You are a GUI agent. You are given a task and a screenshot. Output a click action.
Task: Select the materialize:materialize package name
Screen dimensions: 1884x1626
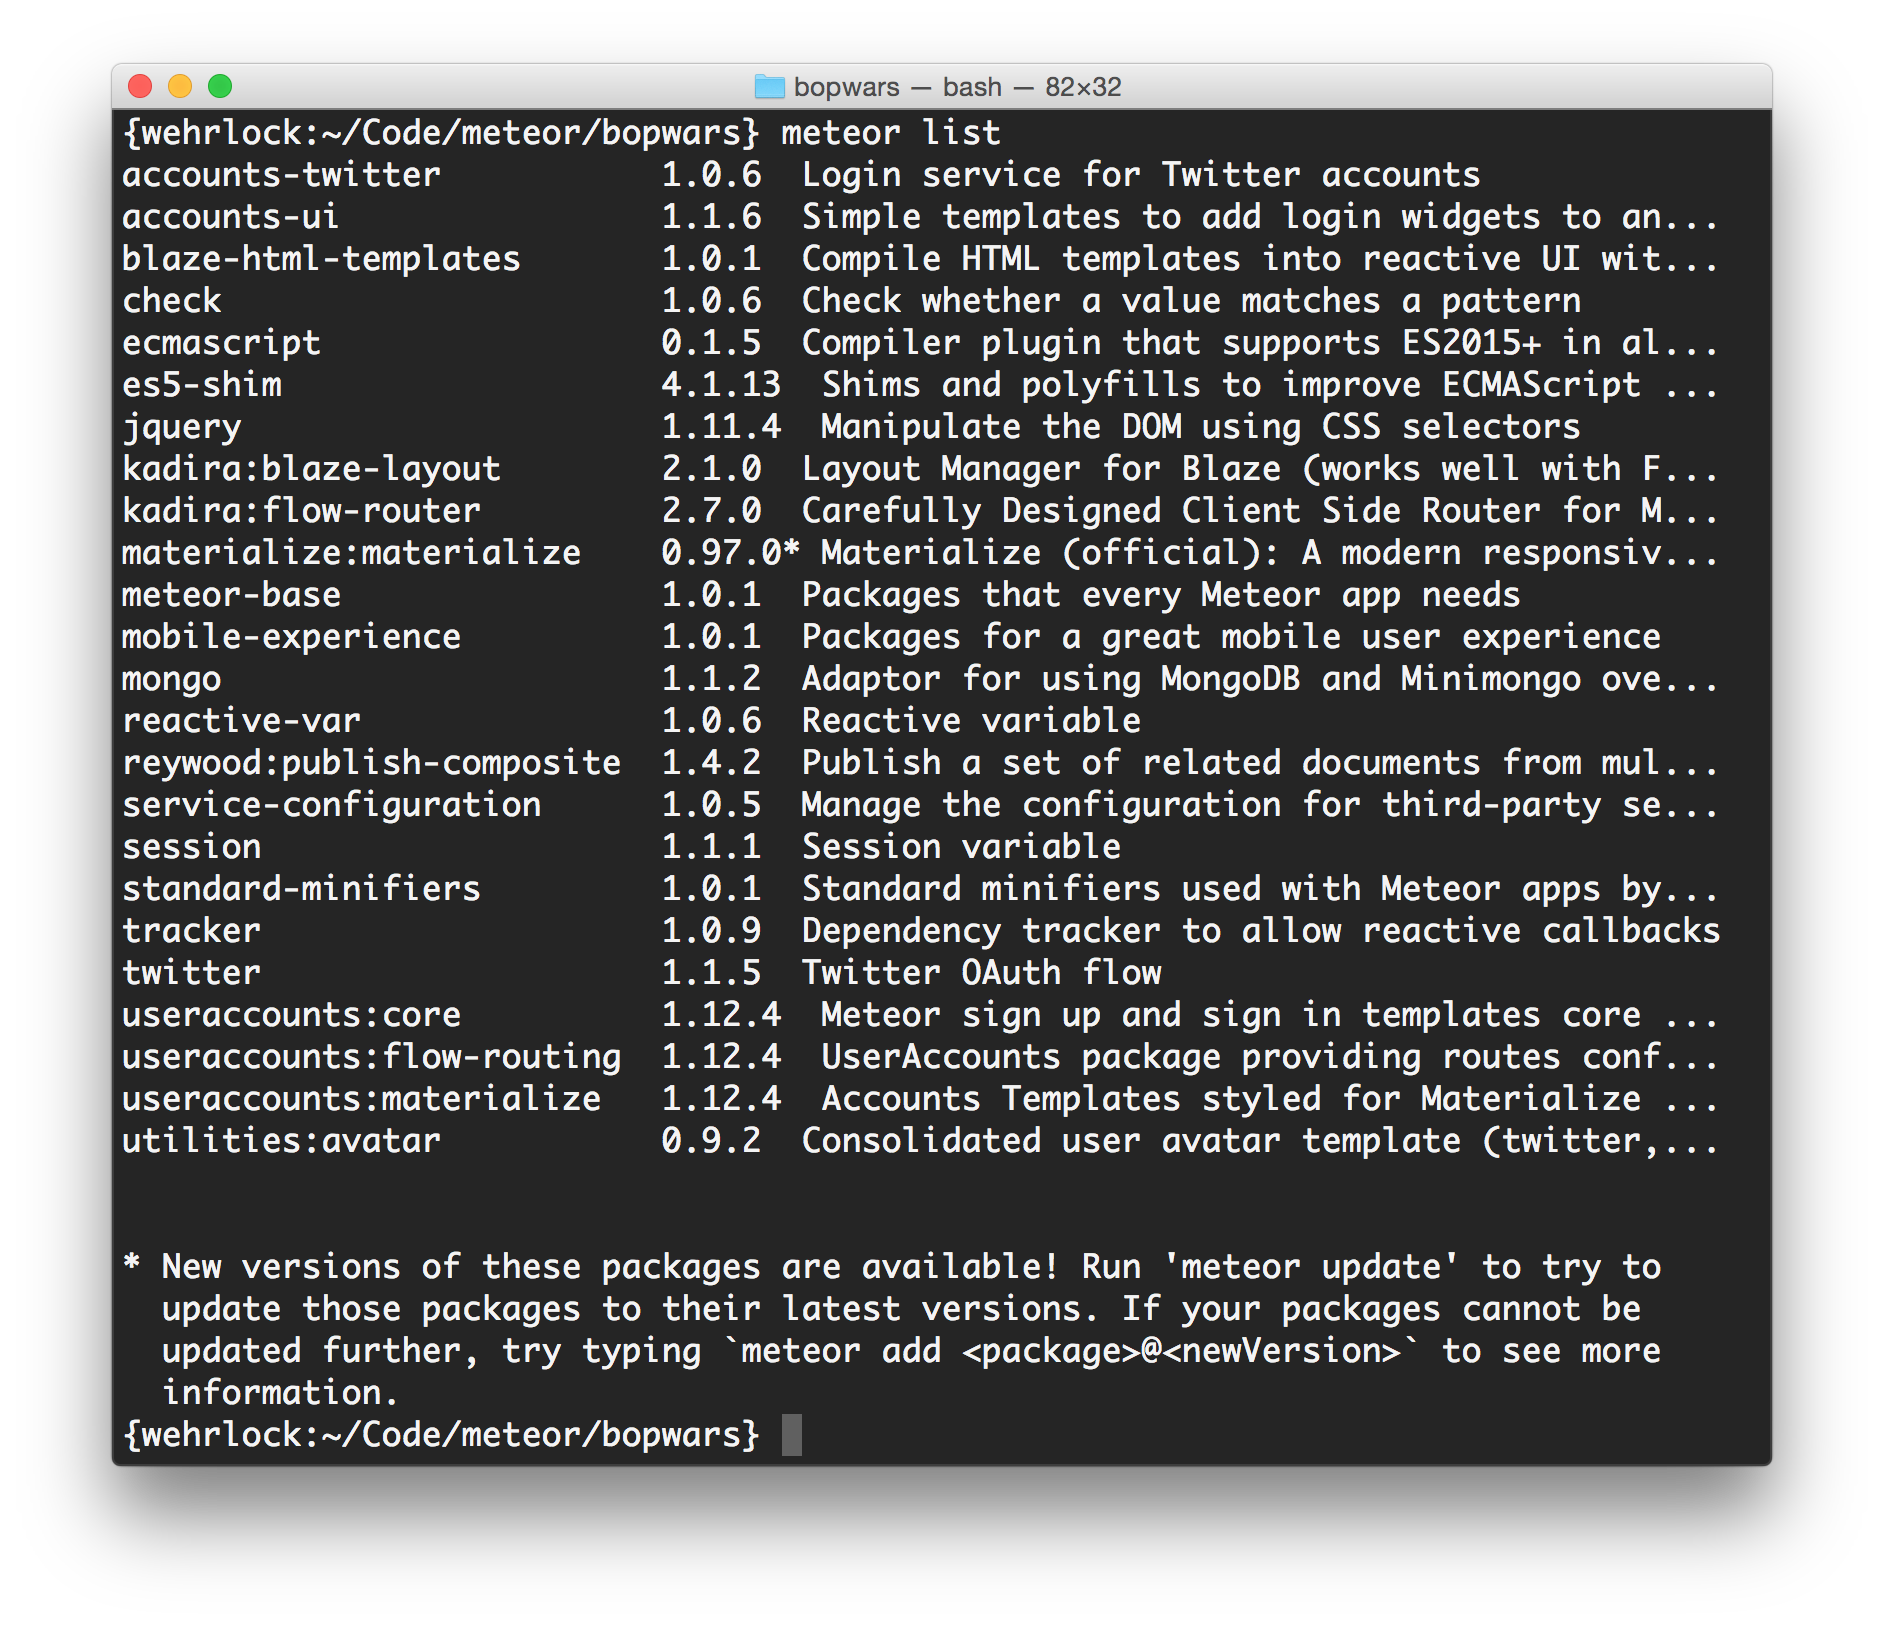tap(351, 553)
